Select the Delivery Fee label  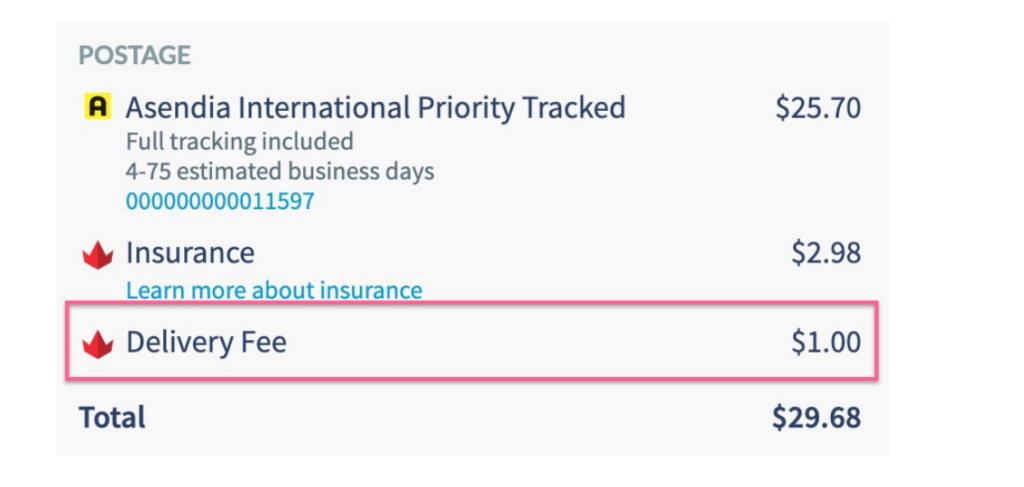(x=206, y=342)
